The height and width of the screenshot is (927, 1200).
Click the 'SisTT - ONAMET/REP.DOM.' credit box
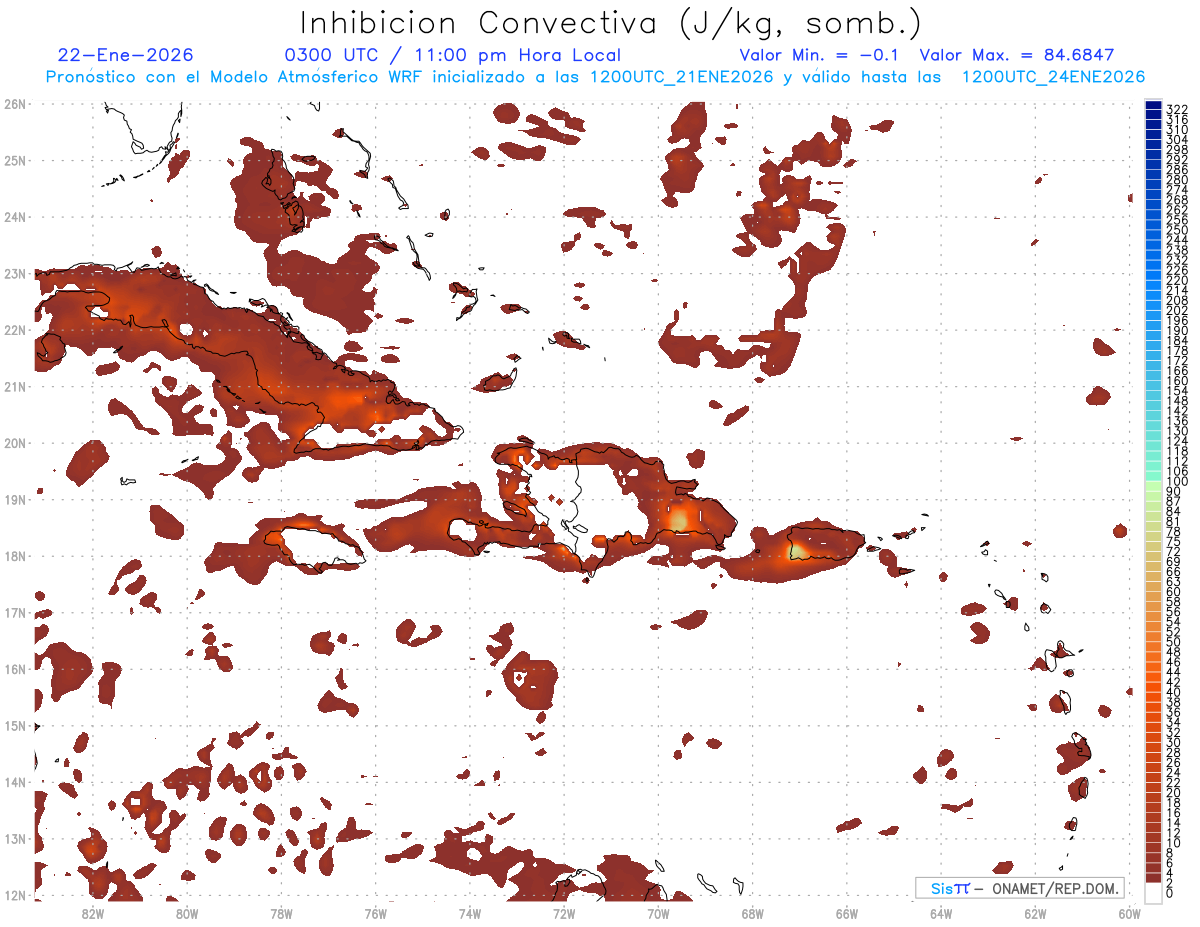pos(1019,888)
